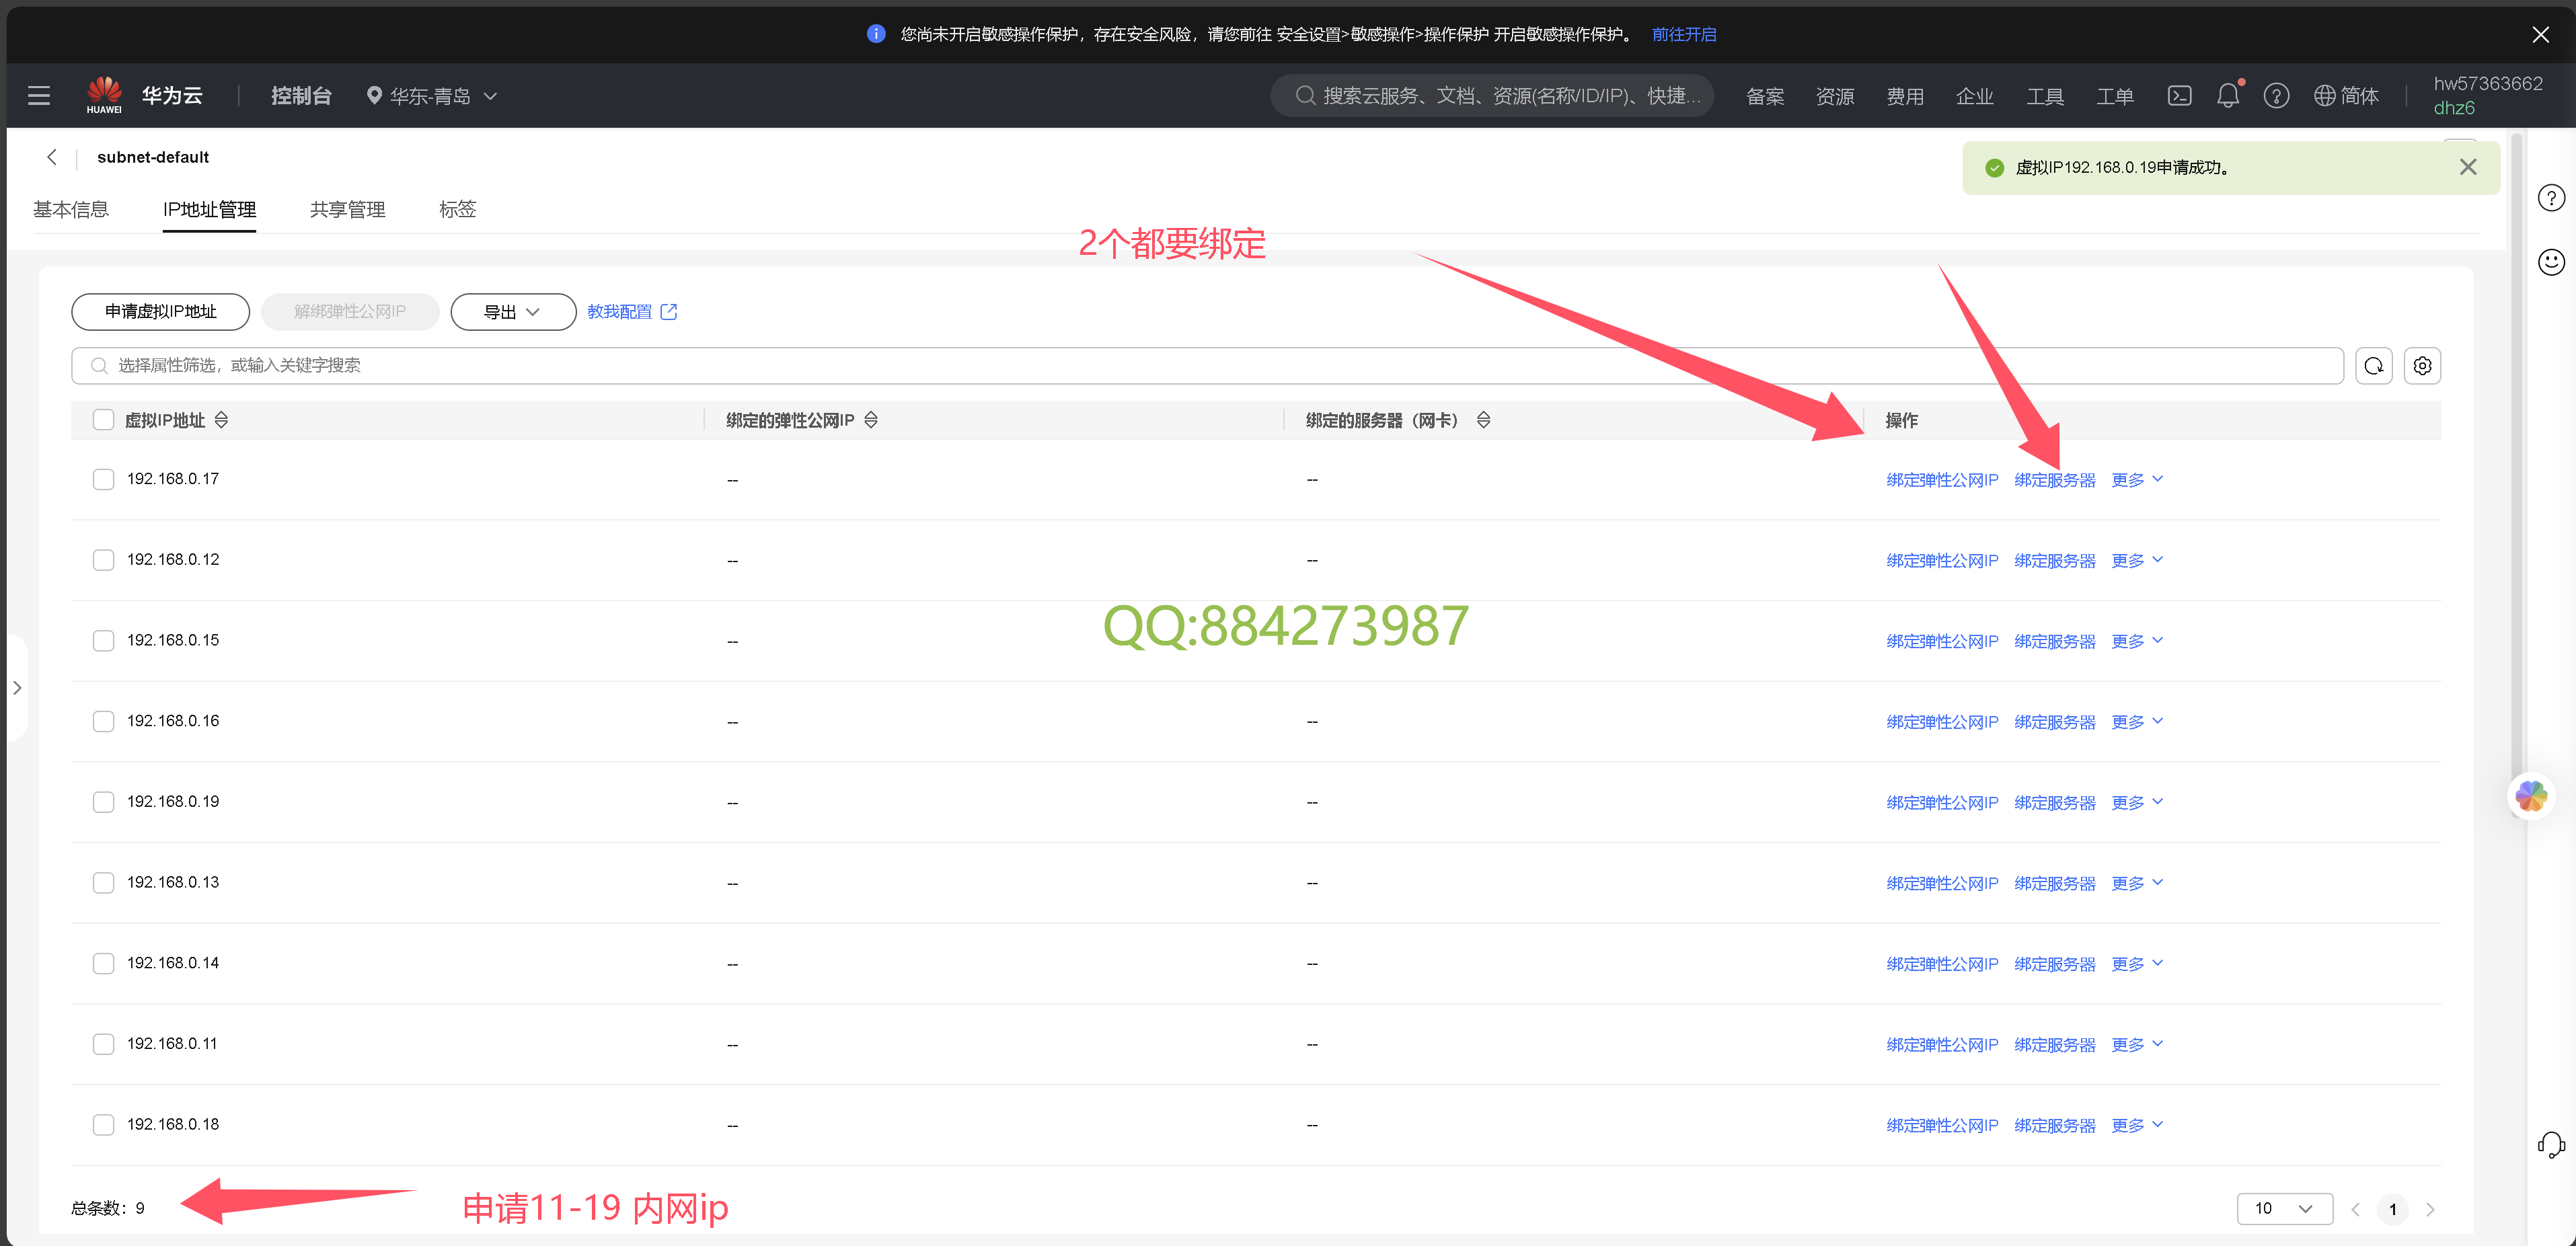The image size is (2576, 1246).
Task: Expand the collapsed left side panel
Action: [17, 688]
